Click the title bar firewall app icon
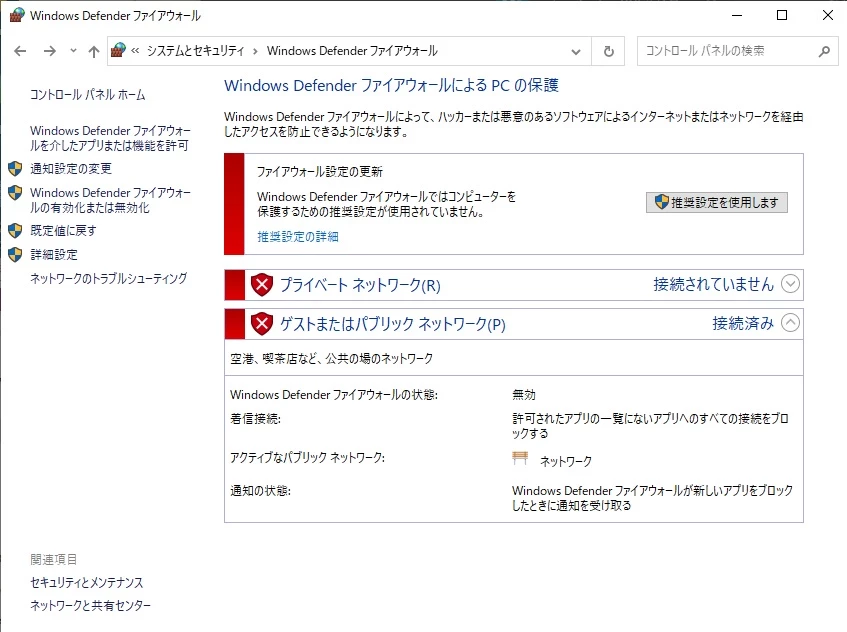This screenshot has height=632, width=847. click(17, 15)
